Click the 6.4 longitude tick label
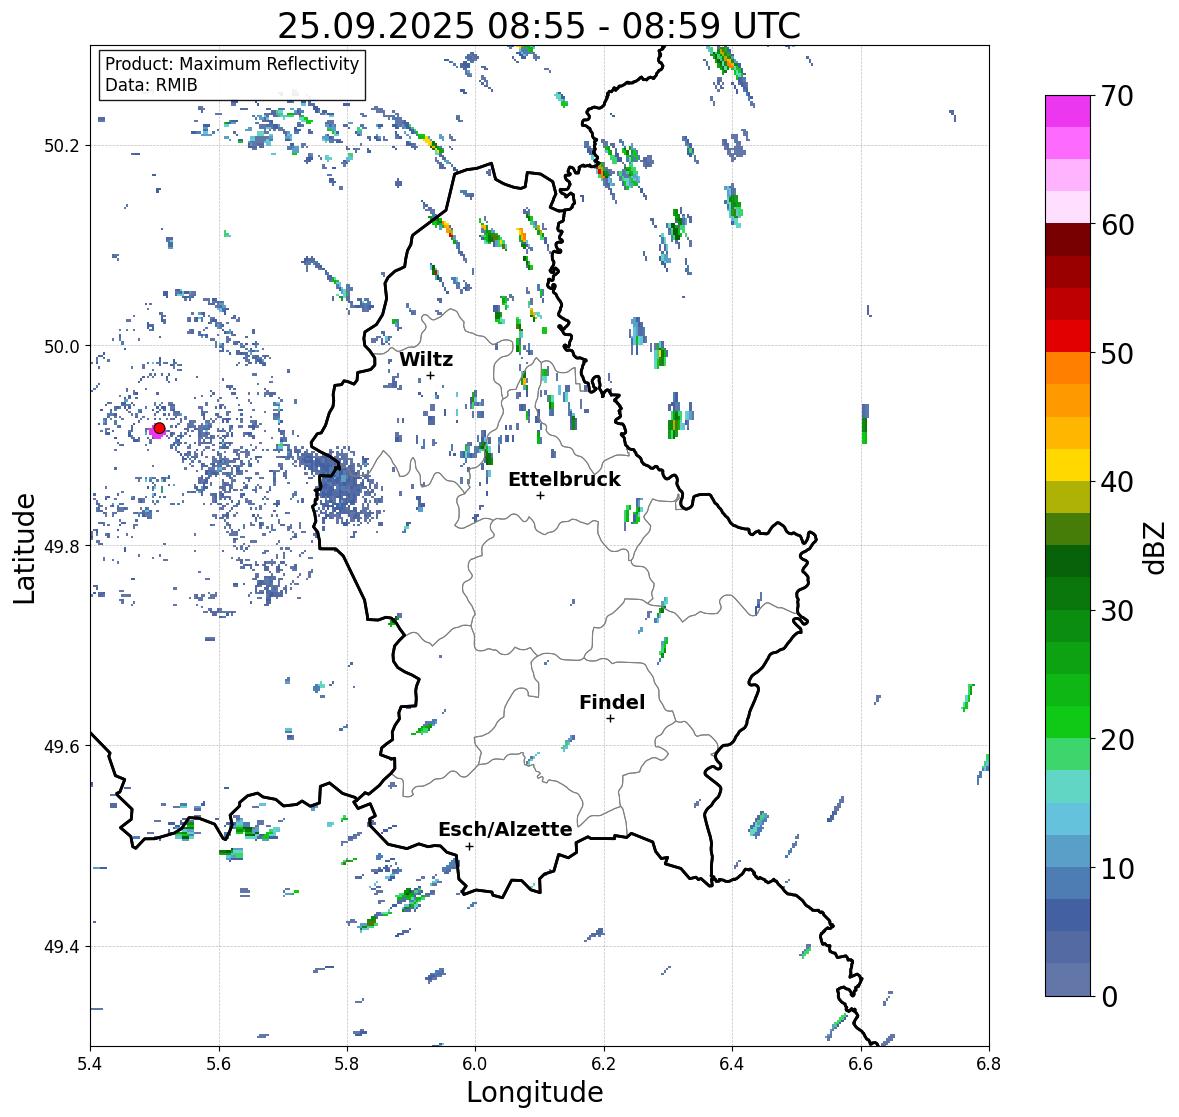 coord(732,1063)
